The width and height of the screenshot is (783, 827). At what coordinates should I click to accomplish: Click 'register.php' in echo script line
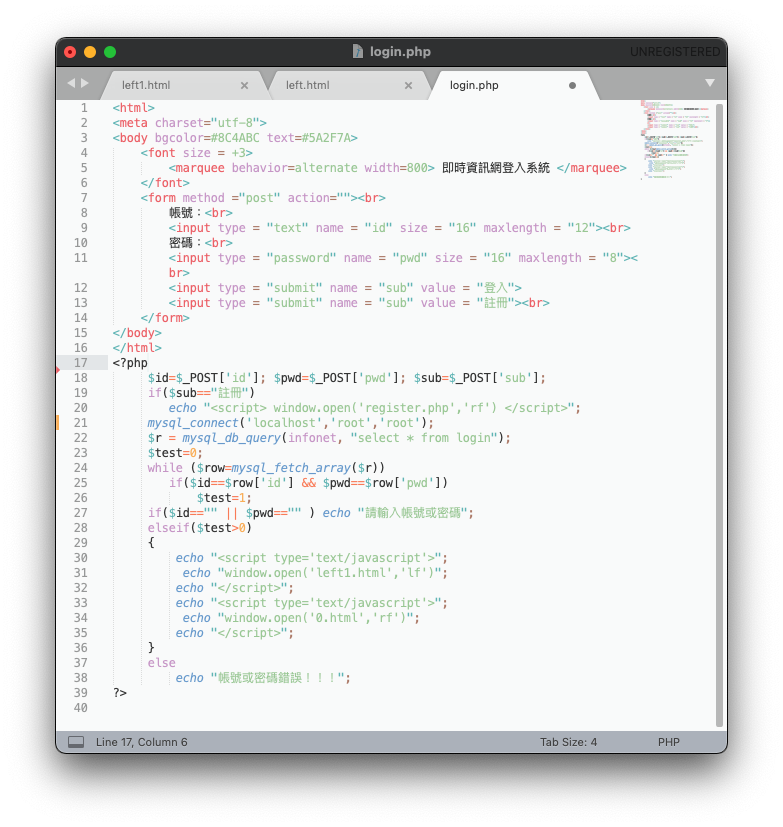pos(407,408)
